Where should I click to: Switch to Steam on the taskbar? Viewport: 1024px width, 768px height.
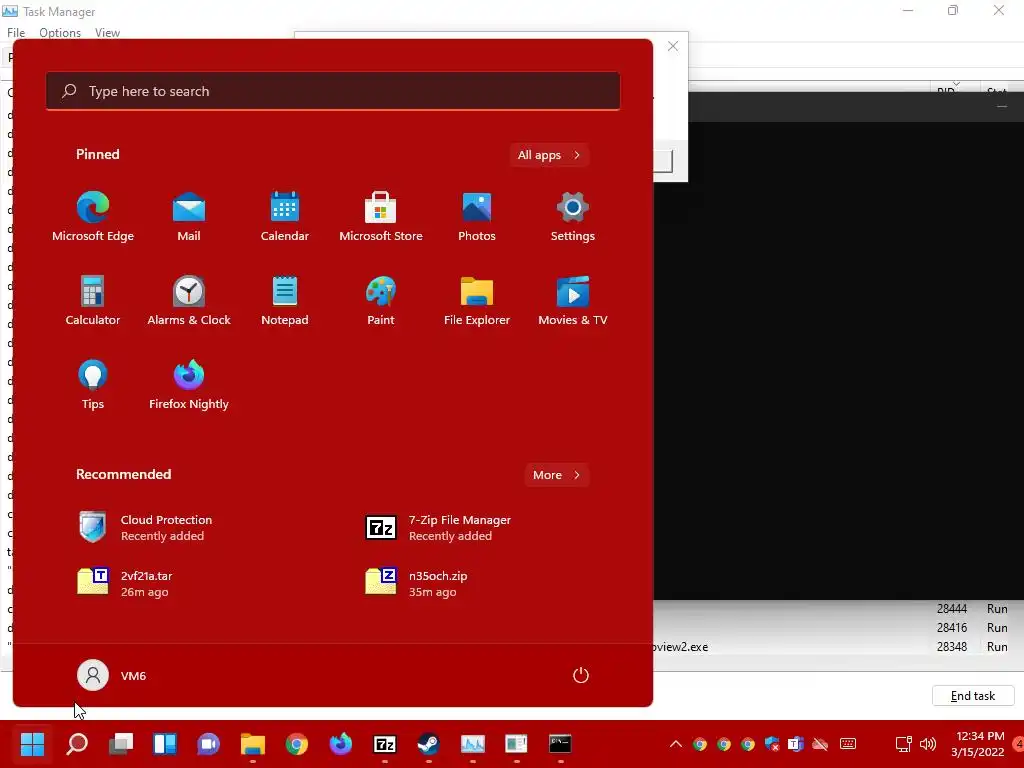428,744
